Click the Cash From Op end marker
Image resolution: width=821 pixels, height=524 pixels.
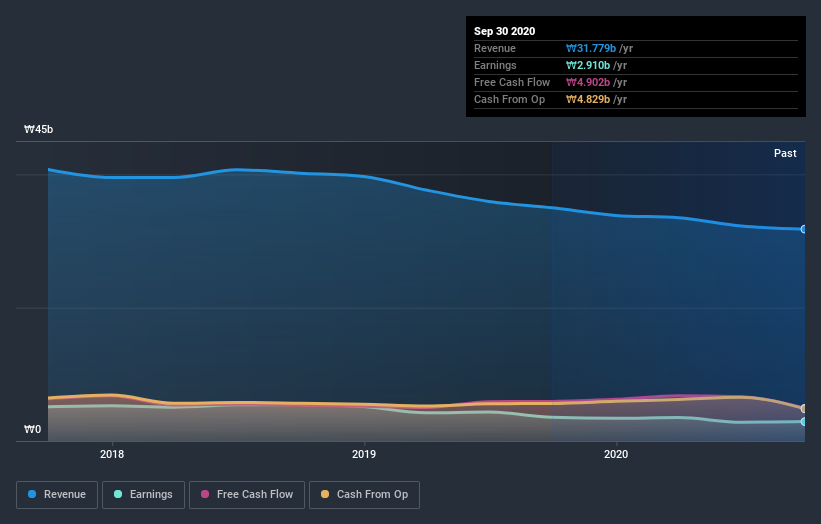804,408
